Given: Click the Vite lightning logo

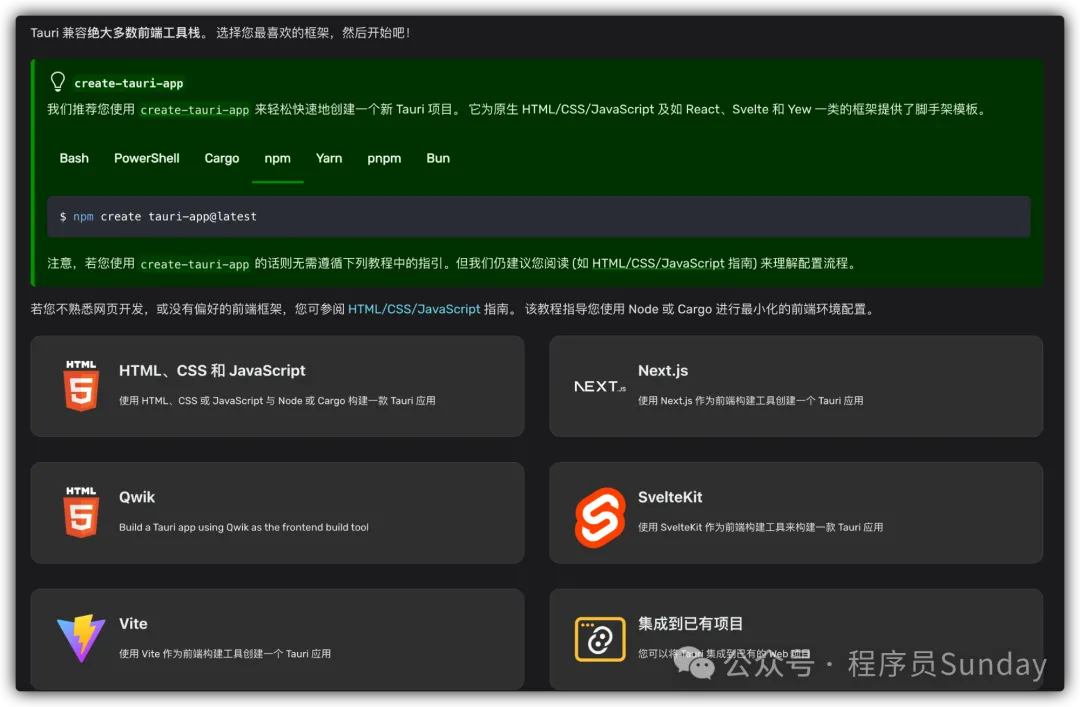Looking at the screenshot, I should pyautogui.click(x=81, y=639).
